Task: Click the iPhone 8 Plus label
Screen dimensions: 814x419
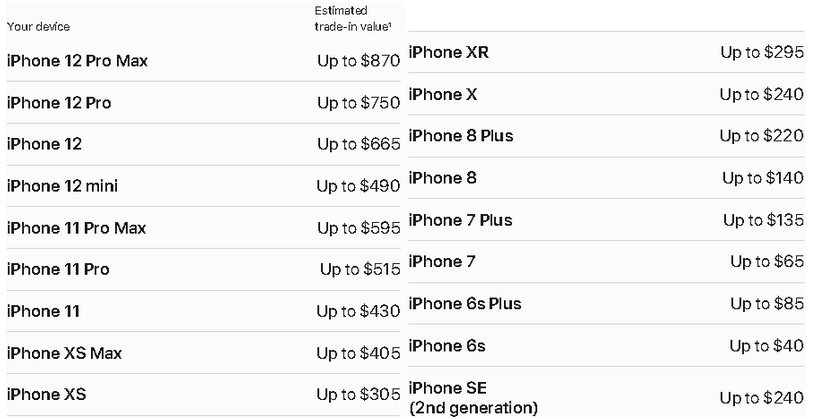Action: 461,135
